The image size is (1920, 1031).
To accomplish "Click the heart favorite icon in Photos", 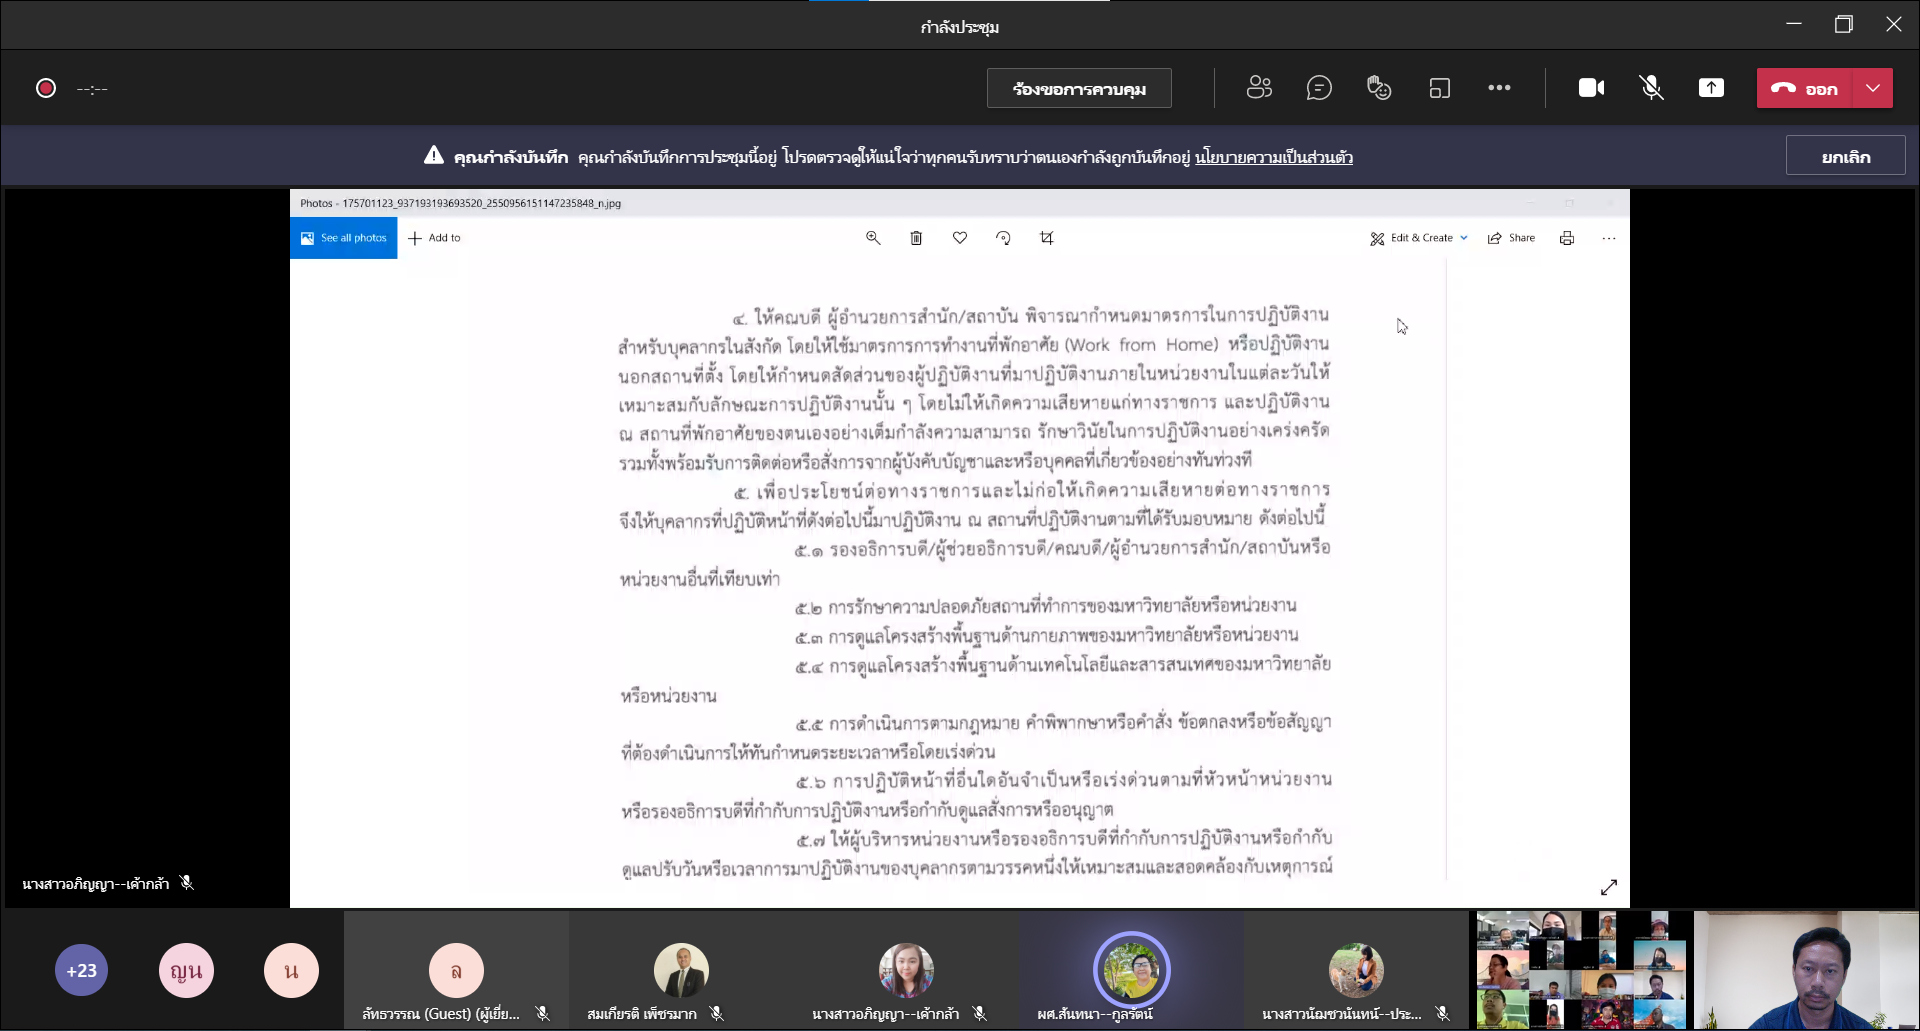I will tap(959, 238).
